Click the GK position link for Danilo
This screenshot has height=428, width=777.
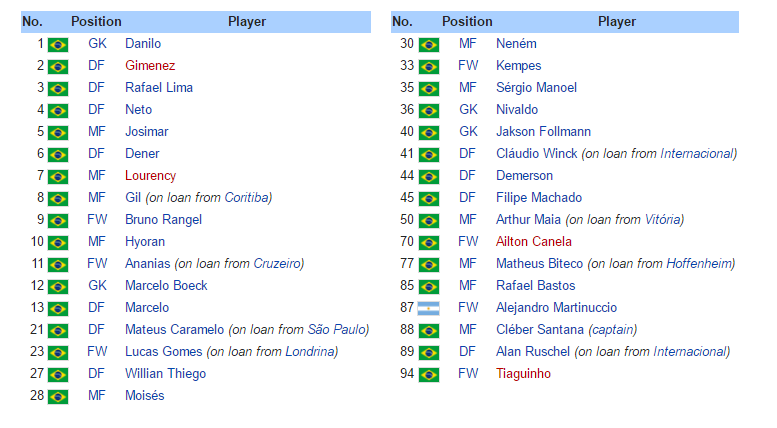(x=97, y=44)
